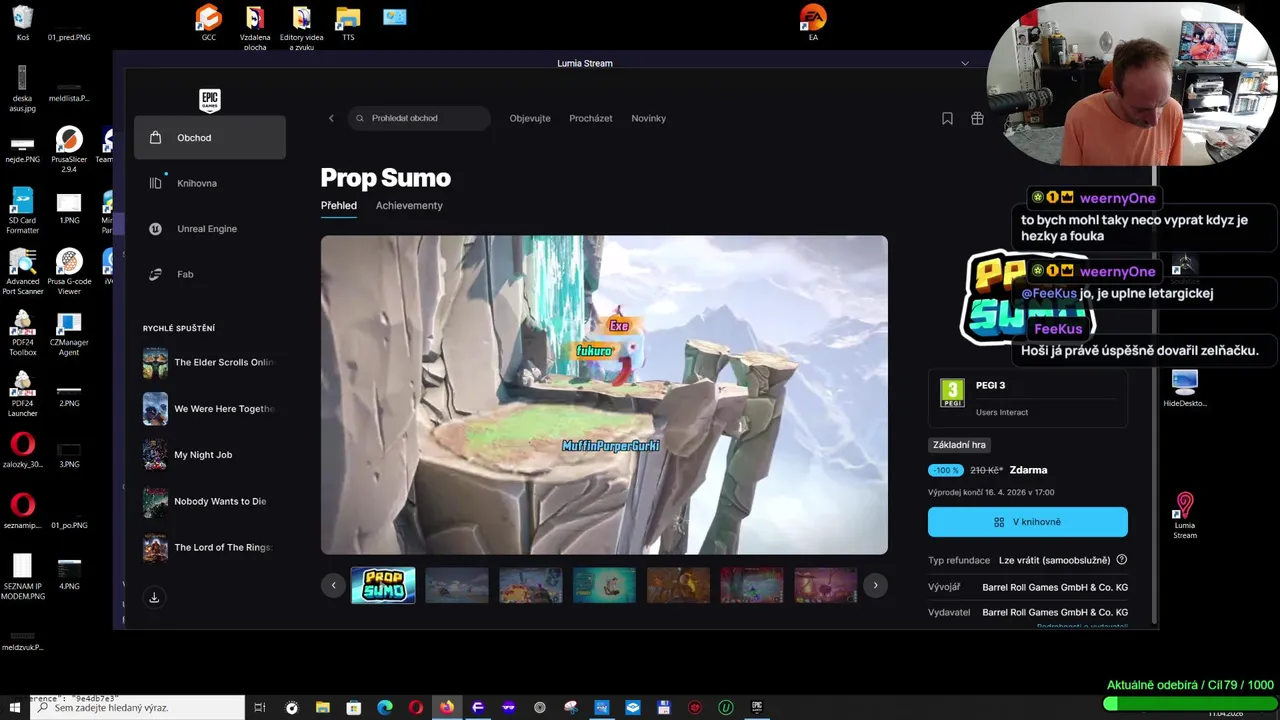Click the PEGI 3 rating icon
This screenshot has height=720, width=1280.
(x=952, y=393)
